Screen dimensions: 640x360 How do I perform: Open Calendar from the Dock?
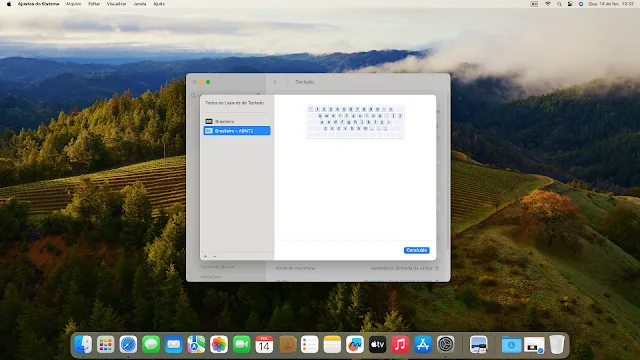pos(264,344)
